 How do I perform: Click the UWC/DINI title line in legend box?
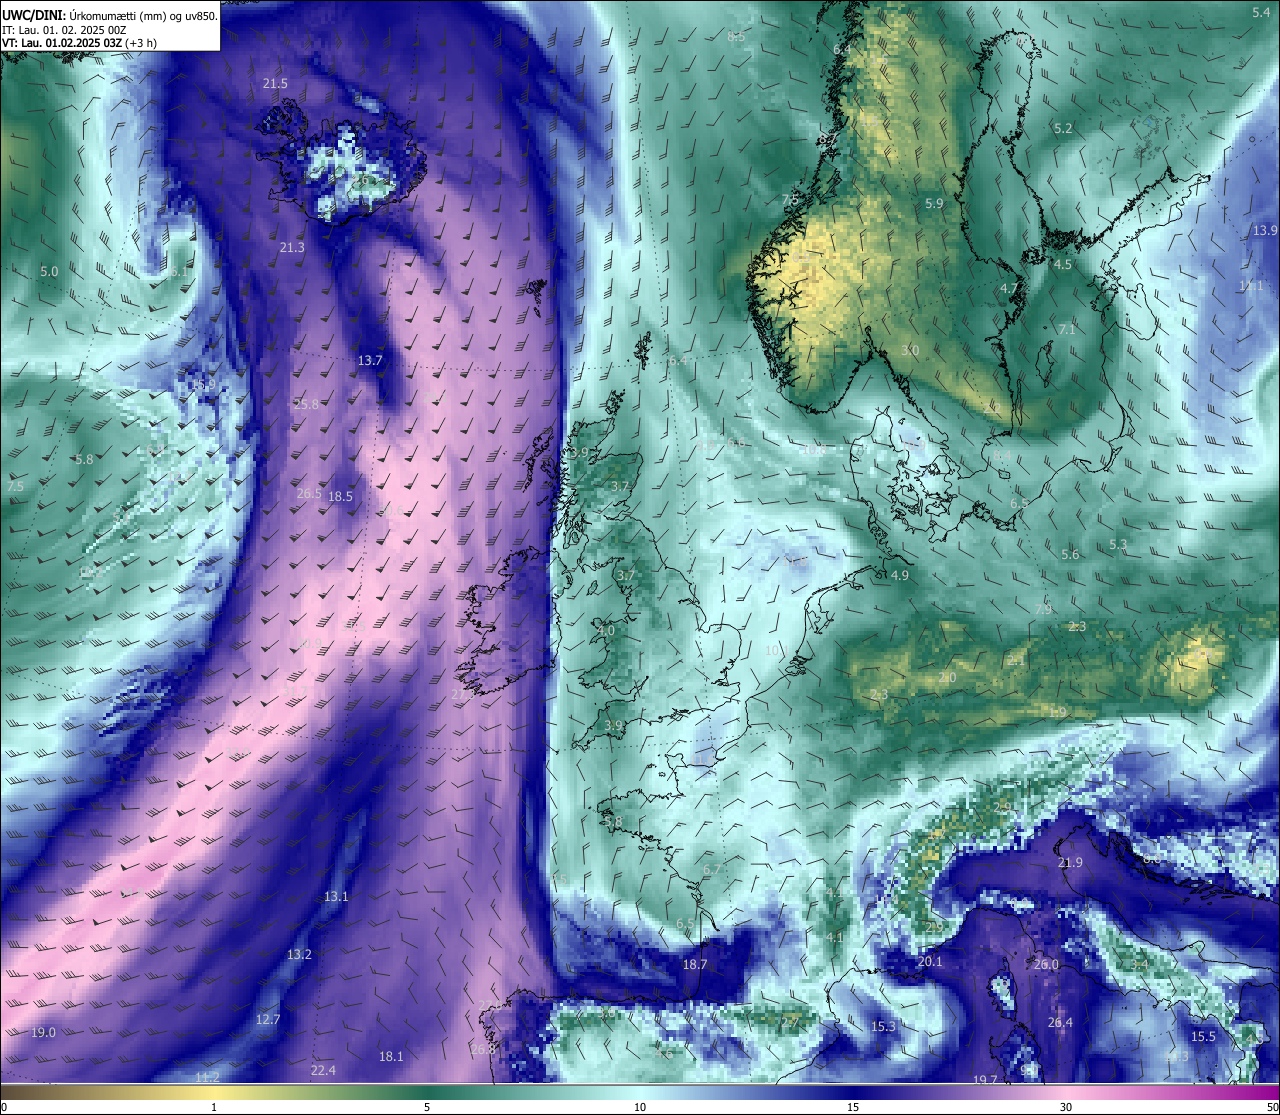110,15
